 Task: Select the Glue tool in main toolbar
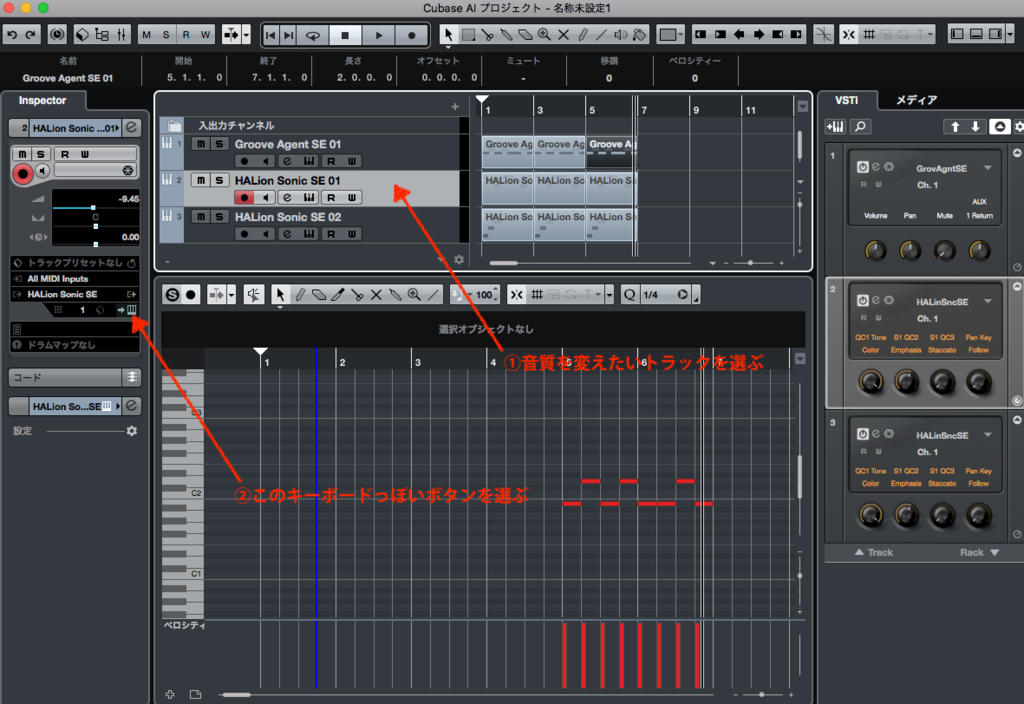tap(506, 35)
